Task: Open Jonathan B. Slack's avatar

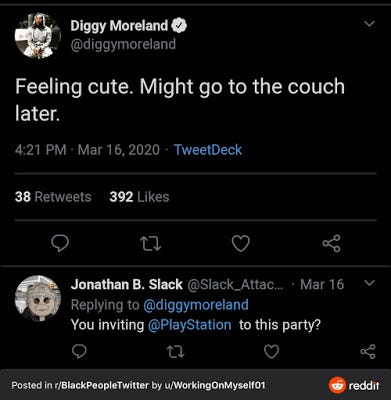Action: pyautogui.click(x=38, y=298)
